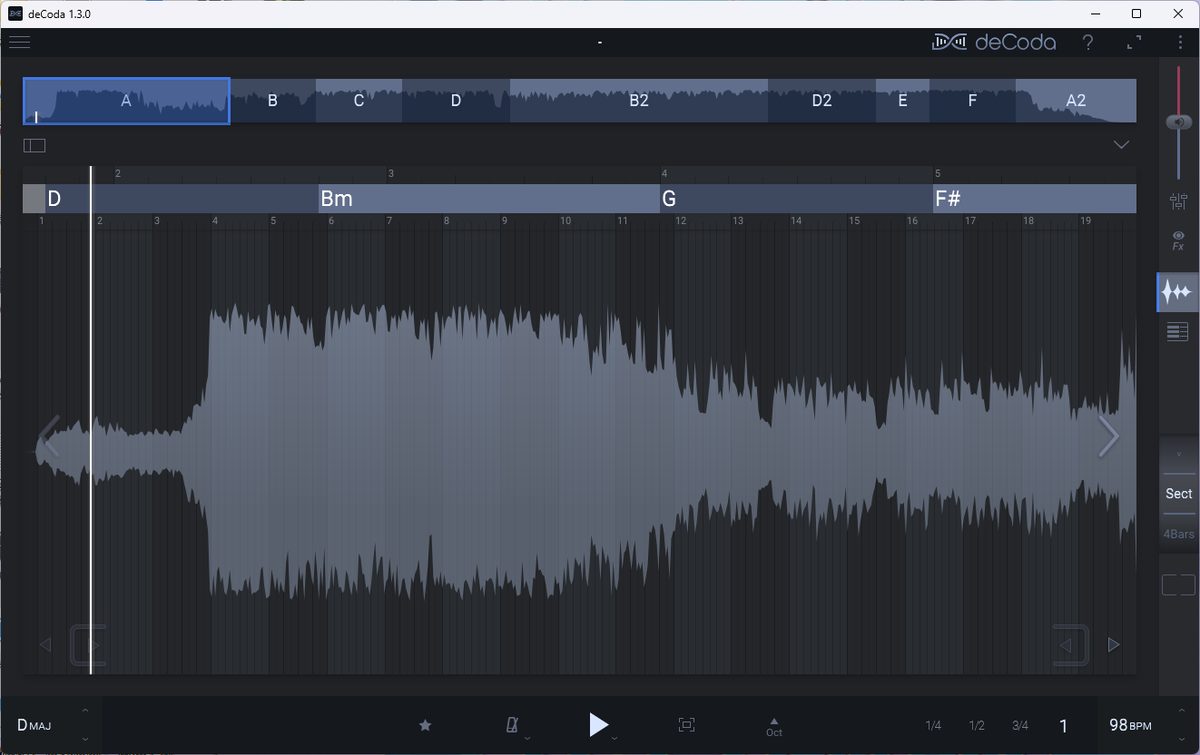Open the mixer faders icon
Viewport: 1200px width, 755px height.
point(1178,201)
